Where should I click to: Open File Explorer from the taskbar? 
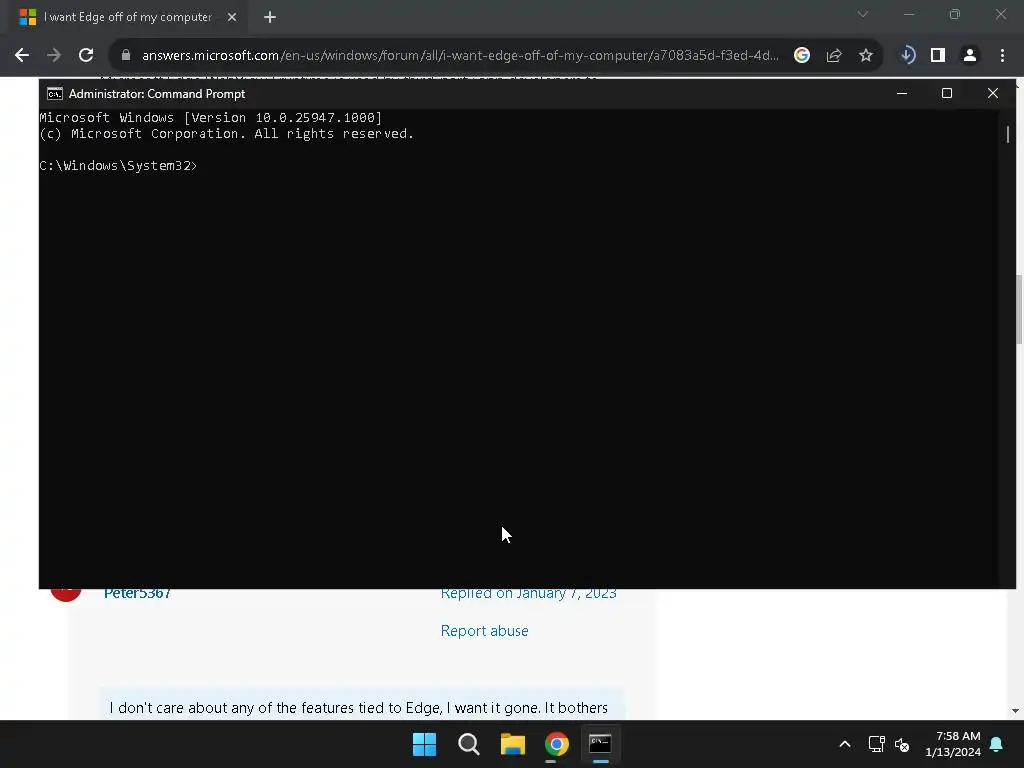513,744
